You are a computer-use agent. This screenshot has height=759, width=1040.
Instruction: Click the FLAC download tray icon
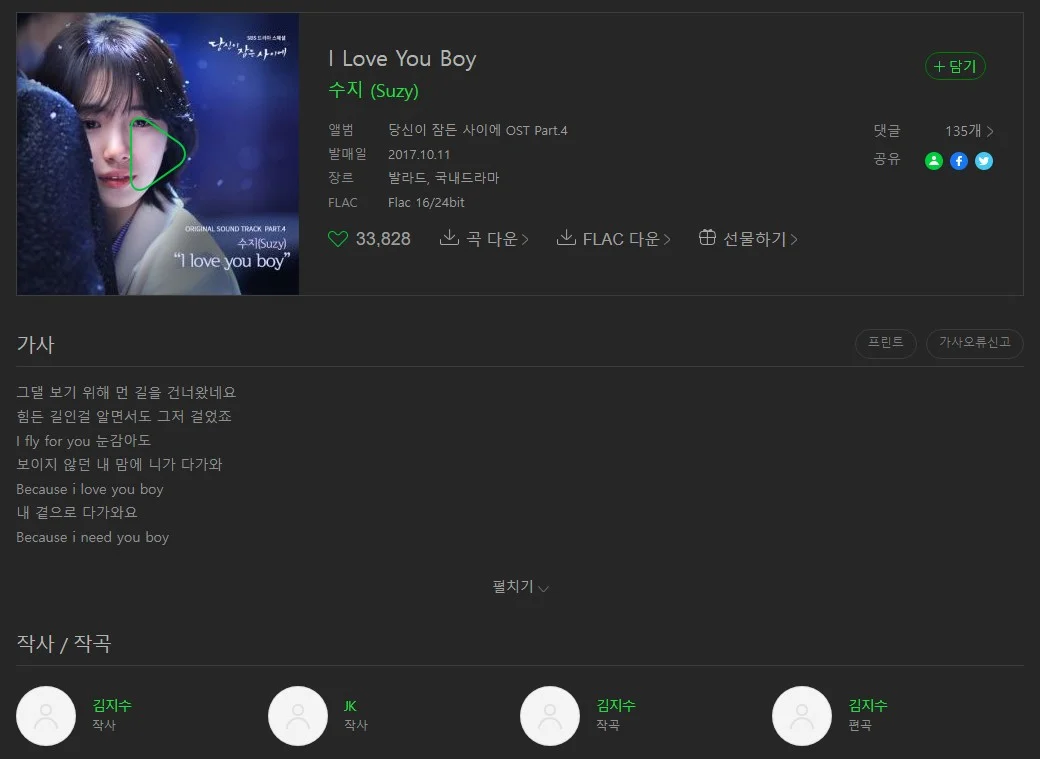(x=566, y=238)
